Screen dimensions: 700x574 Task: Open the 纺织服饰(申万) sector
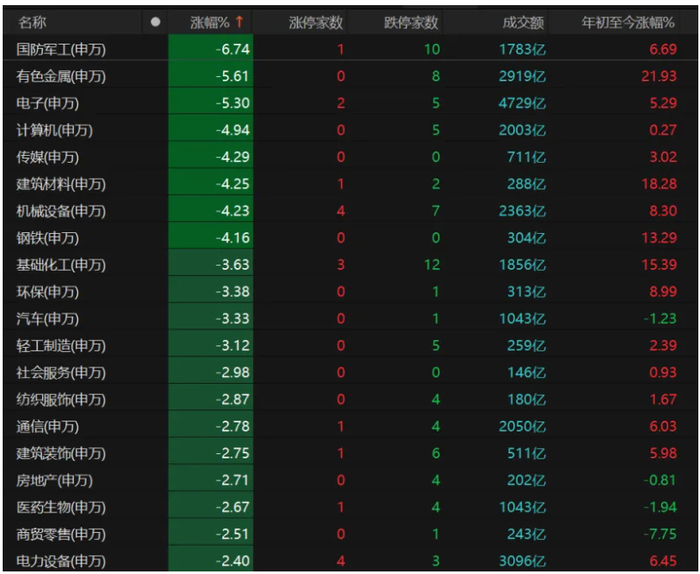pos(61,399)
